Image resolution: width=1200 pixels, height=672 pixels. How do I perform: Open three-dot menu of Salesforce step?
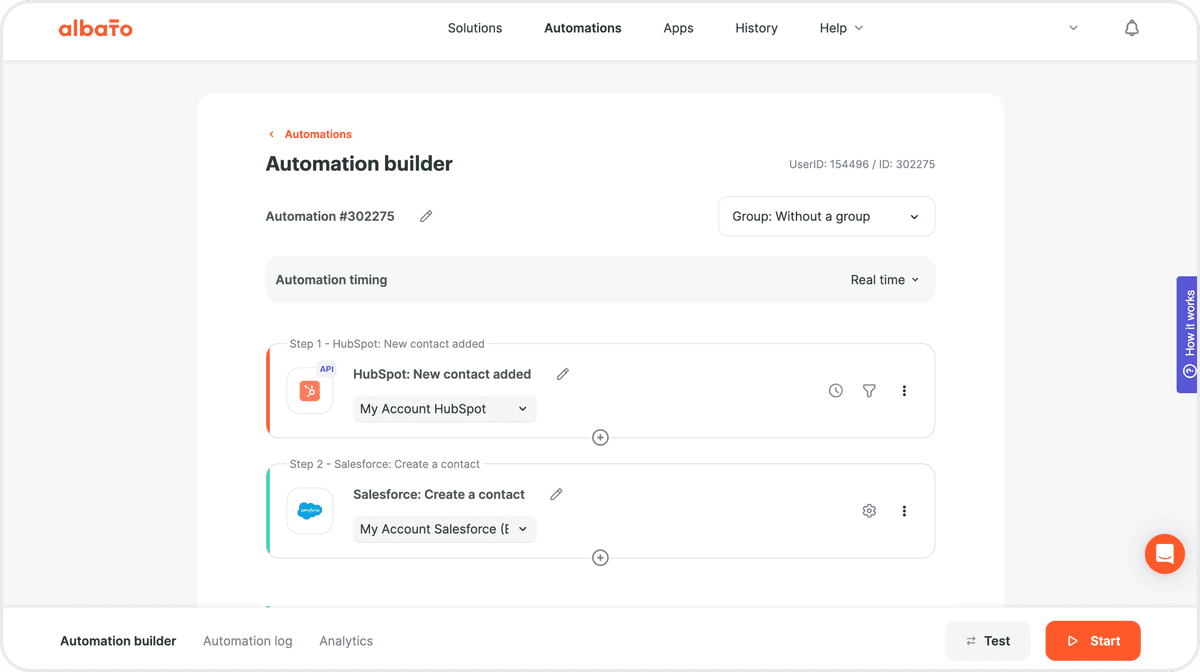904,511
